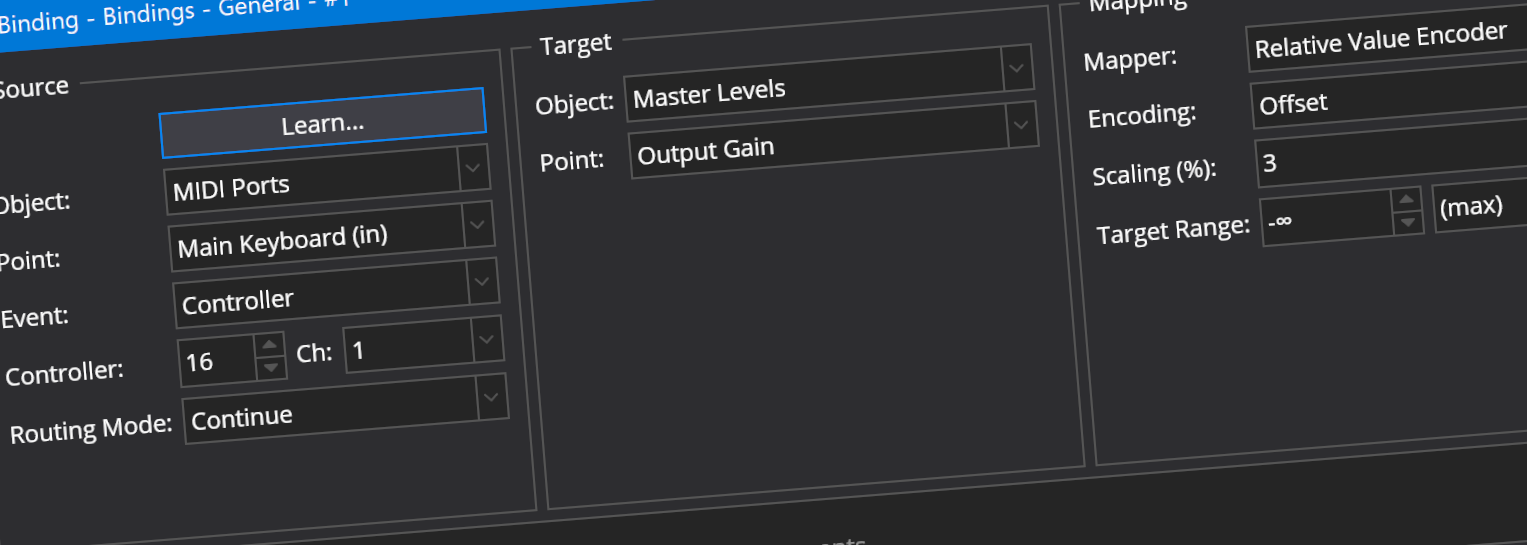Open the target Object dropdown arrow
This screenshot has height=545, width=1527.
[1016, 69]
